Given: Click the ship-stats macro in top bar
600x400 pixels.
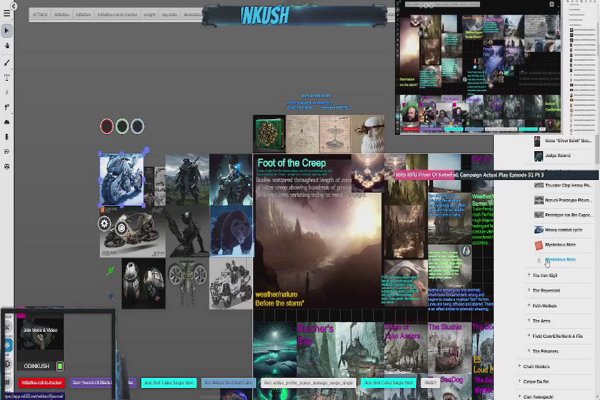Looking at the screenshot, I should (x=170, y=15).
